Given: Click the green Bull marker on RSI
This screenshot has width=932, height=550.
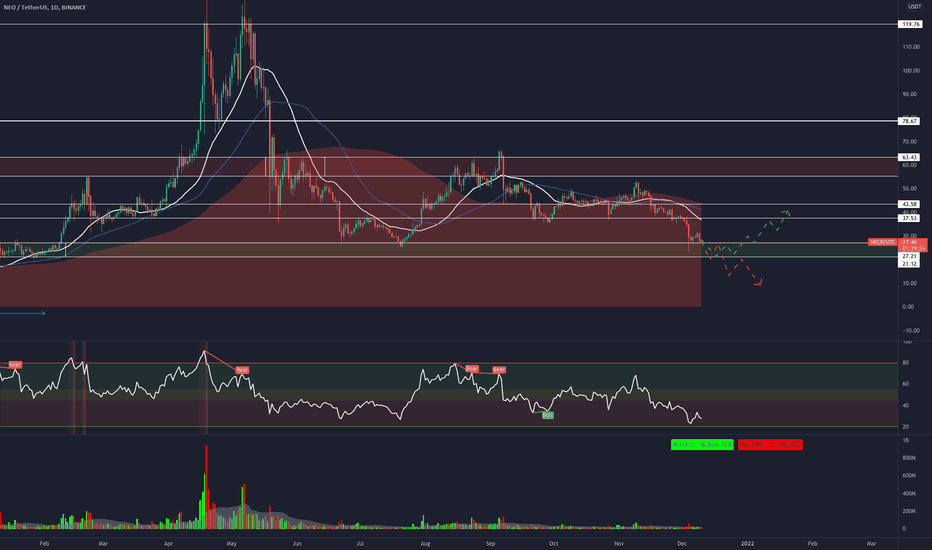Looking at the screenshot, I should [547, 414].
